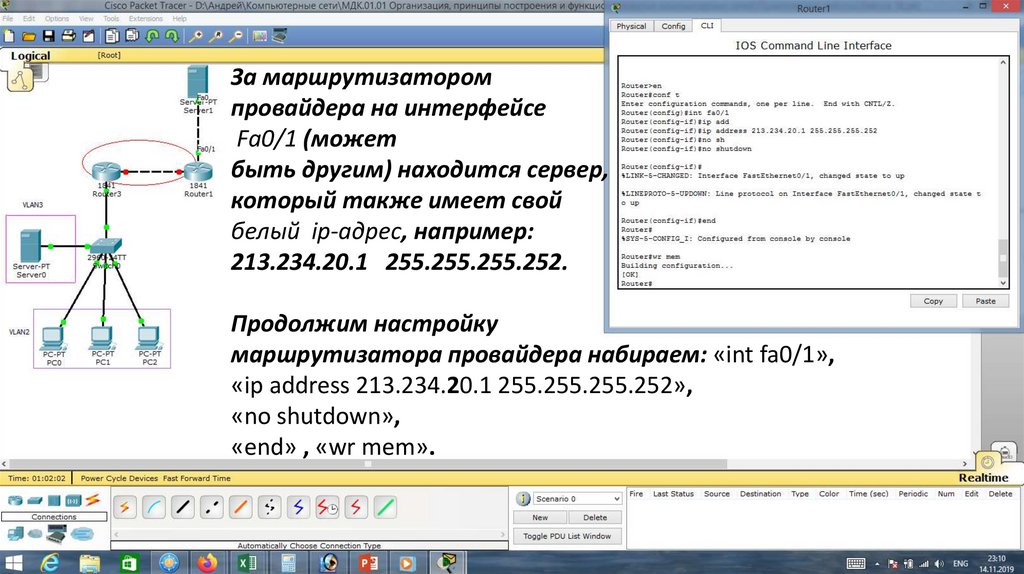Open the Help menu
The width and height of the screenshot is (1024, 574).
[179, 19]
